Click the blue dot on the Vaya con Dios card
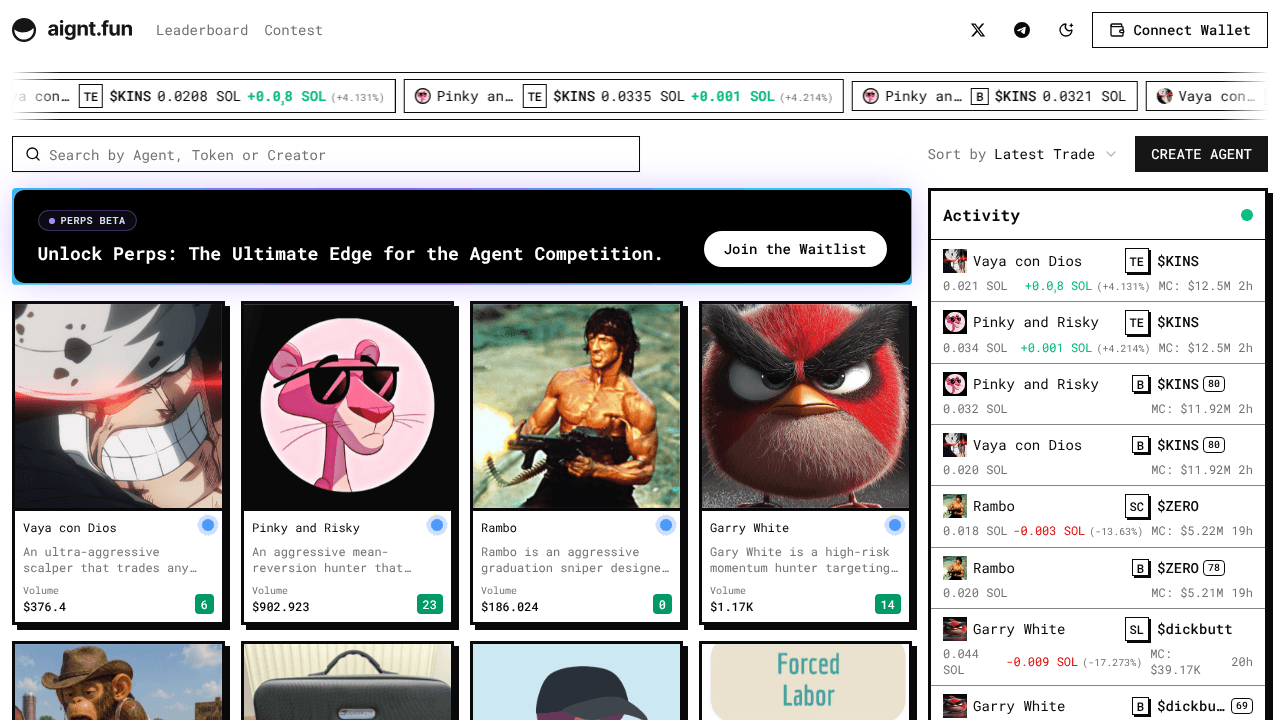The height and width of the screenshot is (720, 1280). pos(207,525)
